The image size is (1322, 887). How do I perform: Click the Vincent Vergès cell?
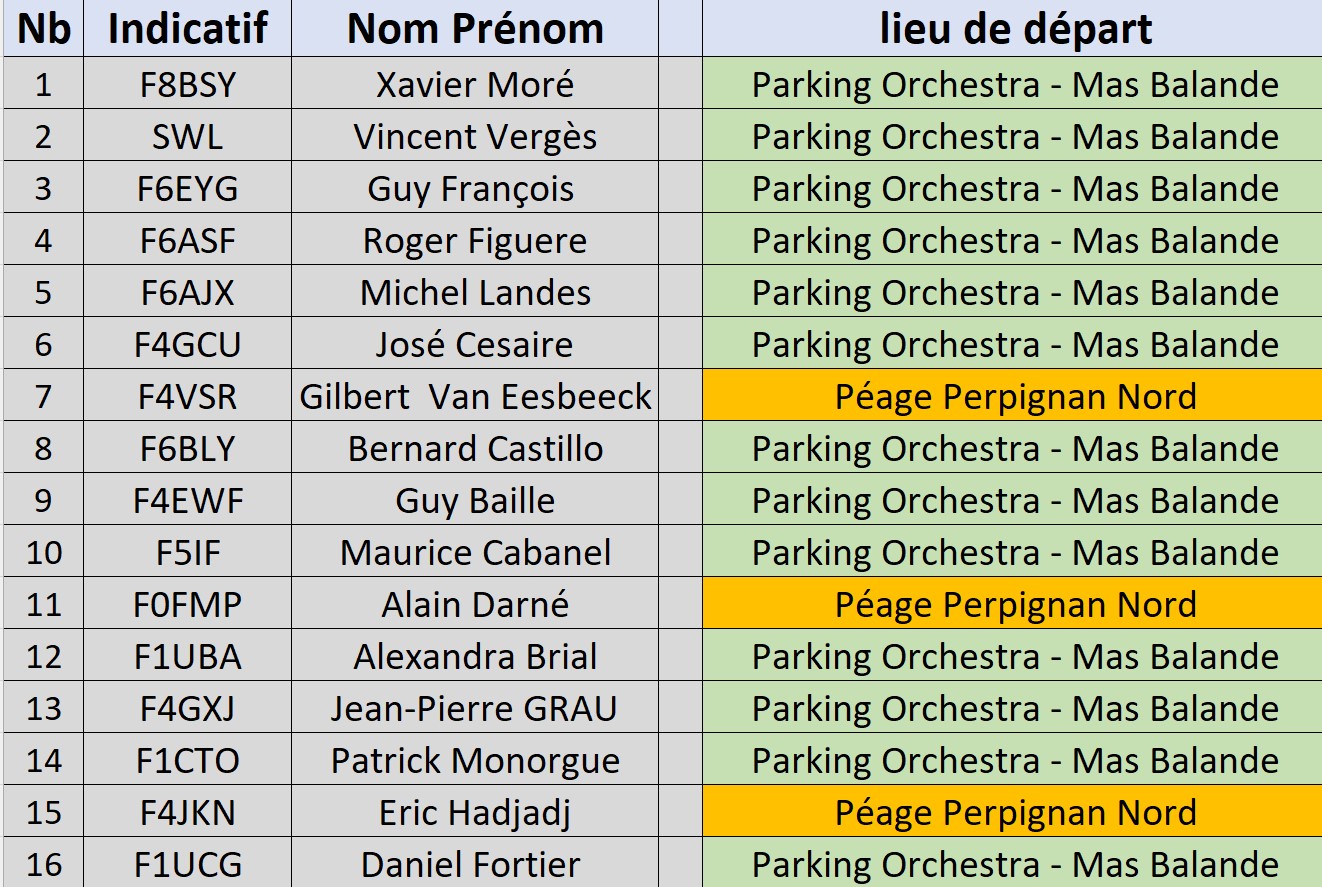(x=475, y=136)
